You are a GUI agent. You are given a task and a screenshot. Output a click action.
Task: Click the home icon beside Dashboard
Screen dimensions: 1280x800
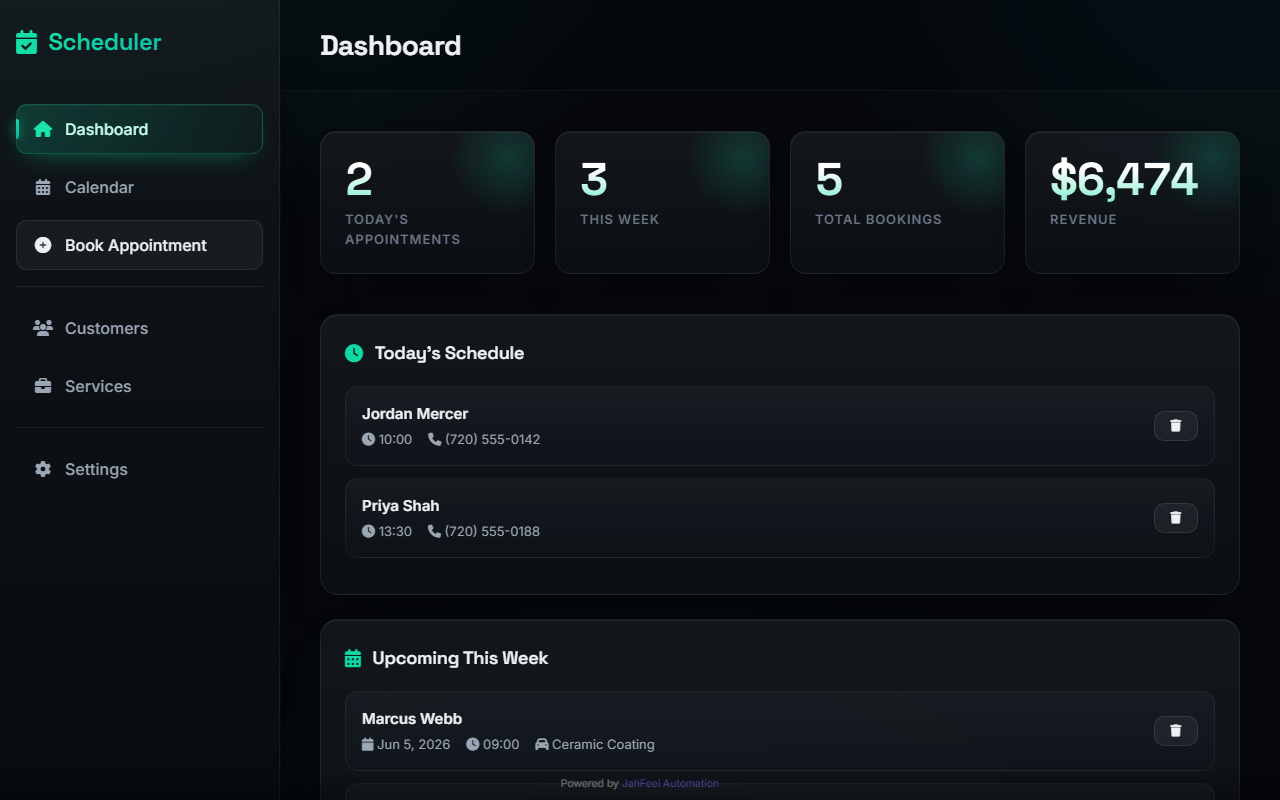43,129
